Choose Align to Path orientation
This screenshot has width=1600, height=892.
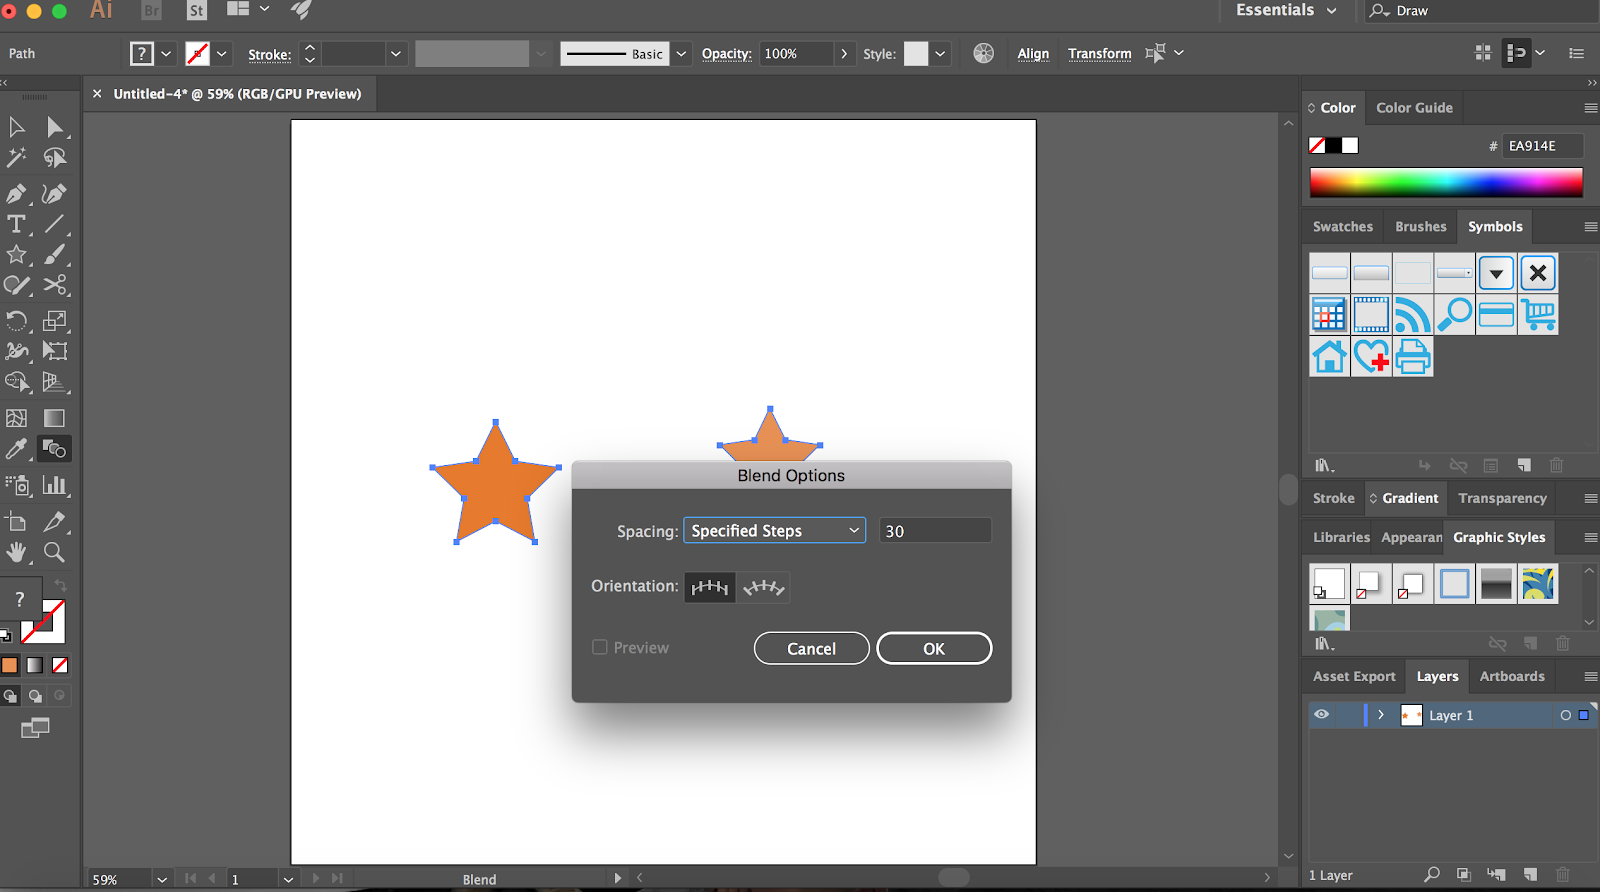pos(764,587)
